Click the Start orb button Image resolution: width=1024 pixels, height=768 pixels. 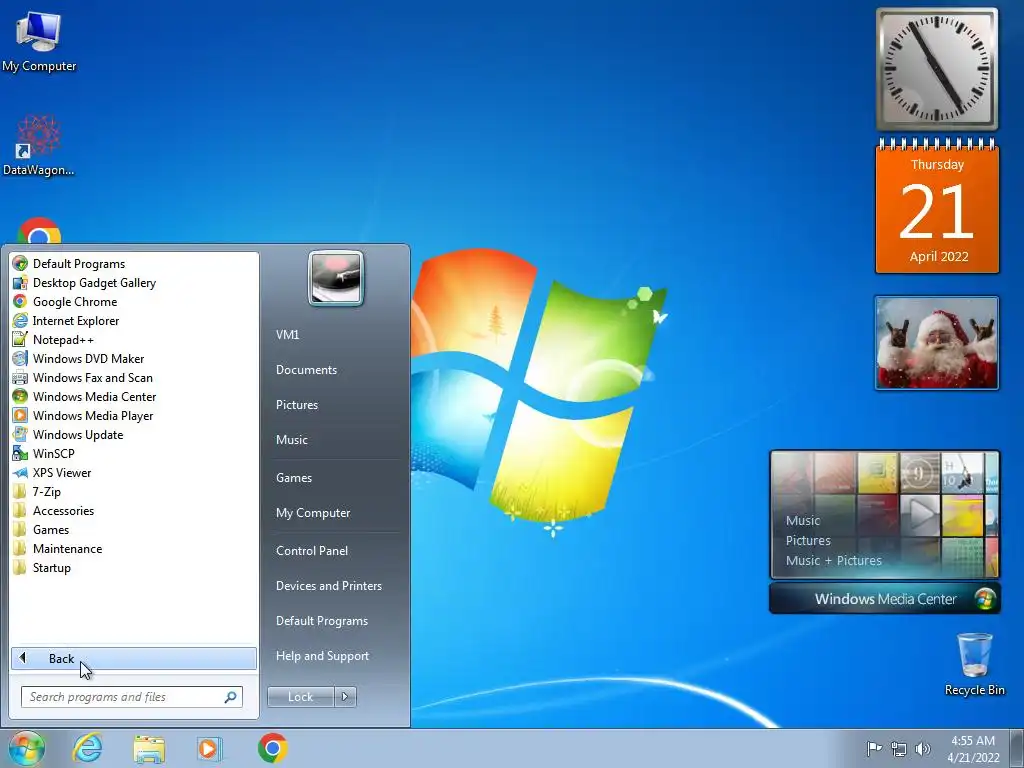tap(27, 748)
